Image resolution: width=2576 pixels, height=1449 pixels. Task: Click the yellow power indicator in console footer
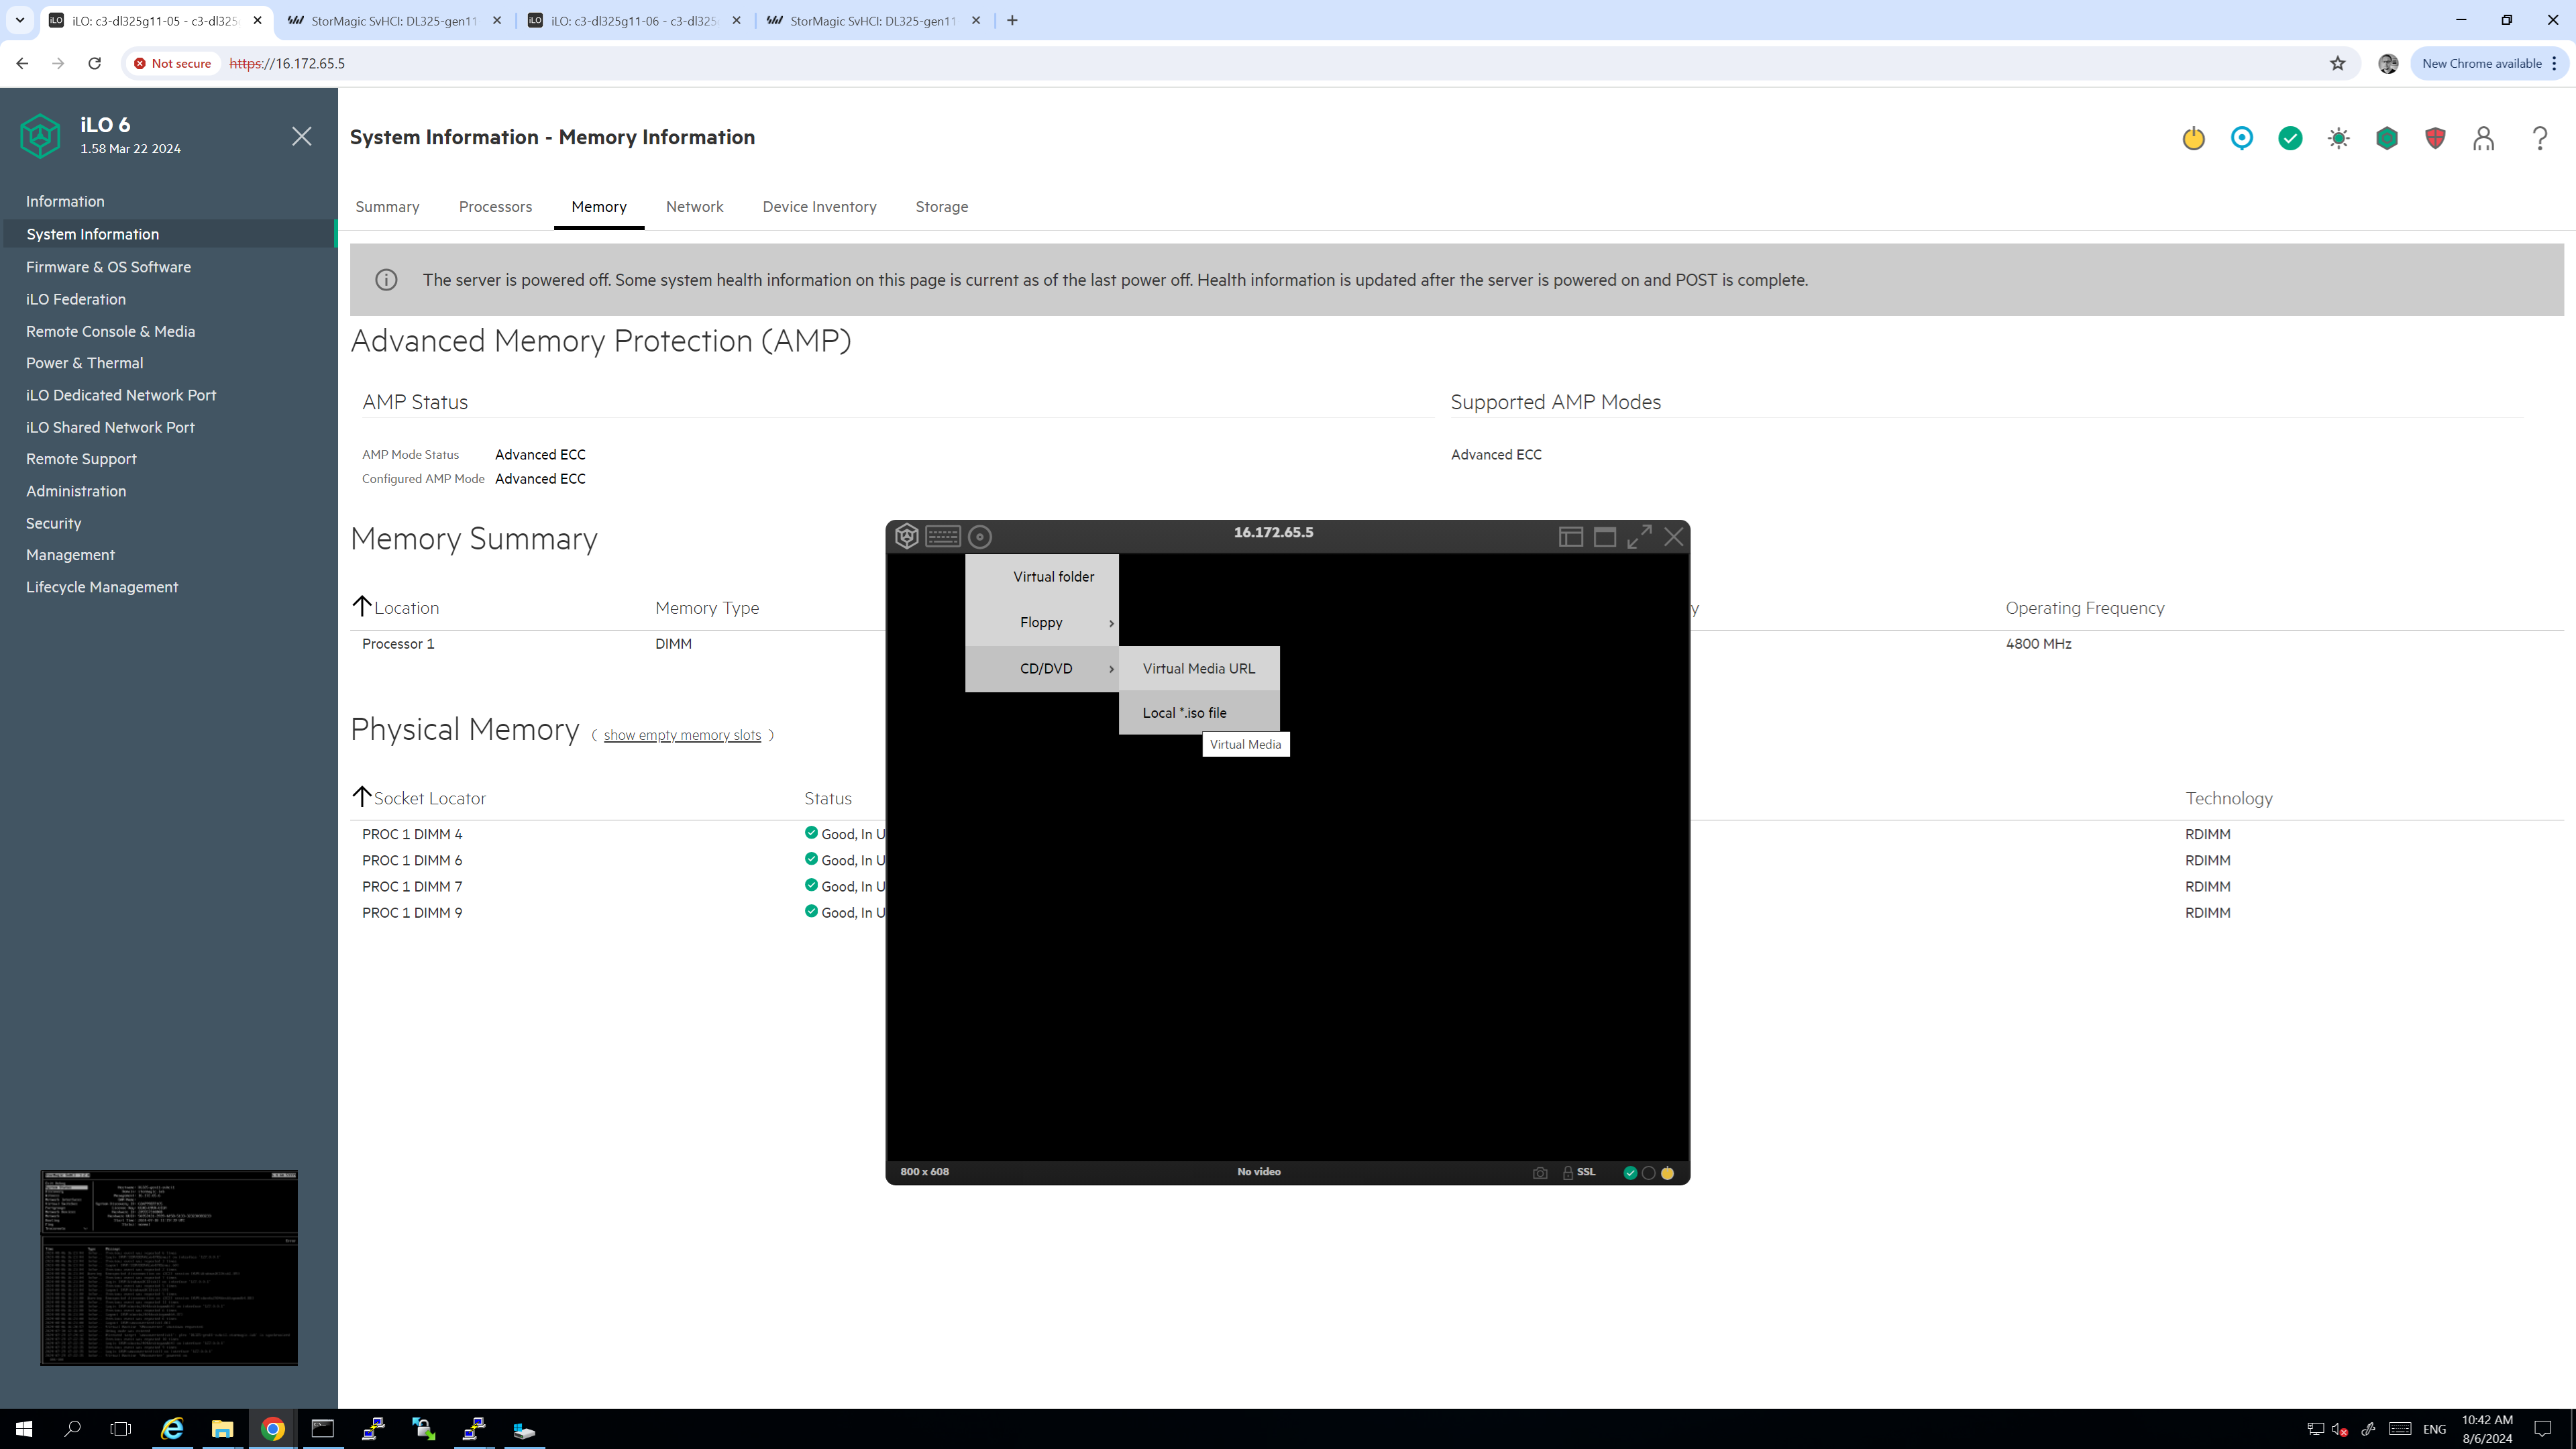pyautogui.click(x=1667, y=1173)
